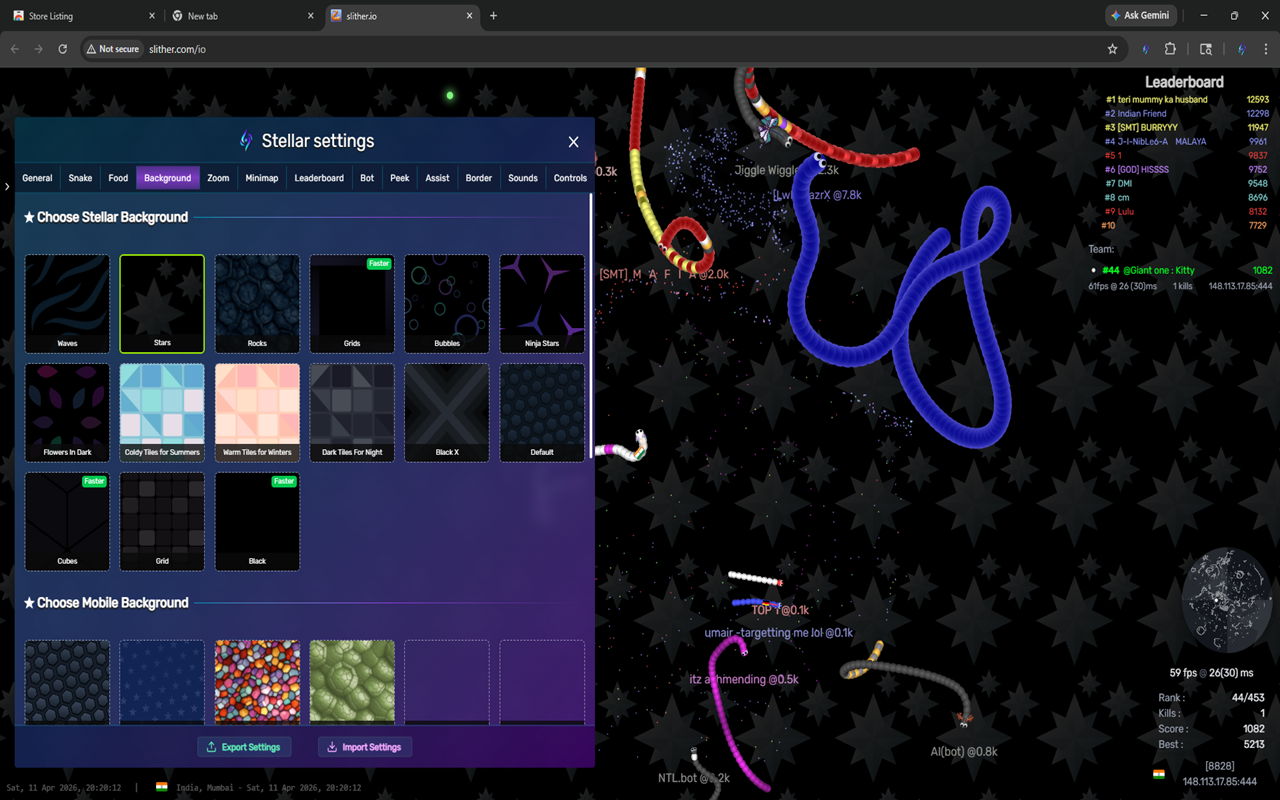This screenshot has width=1280, height=800.
Task: Click the Not secure site info chip
Action: (112, 49)
